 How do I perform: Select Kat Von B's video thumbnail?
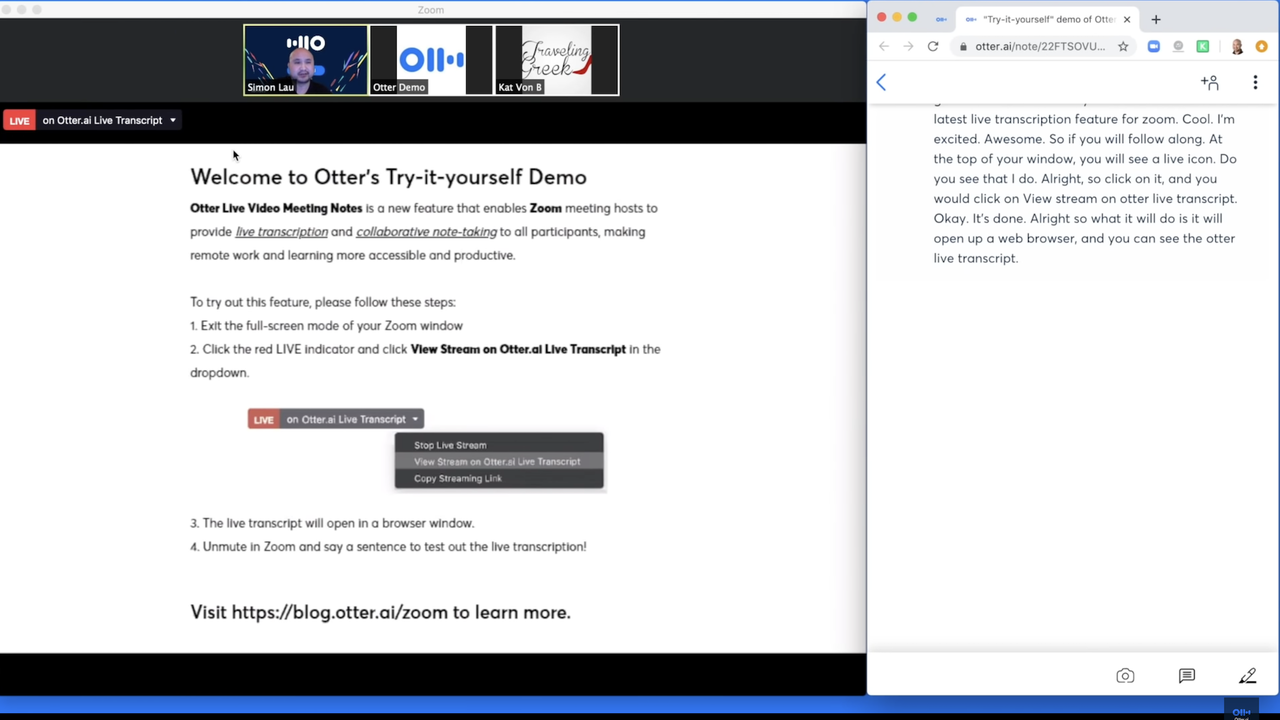(557, 60)
